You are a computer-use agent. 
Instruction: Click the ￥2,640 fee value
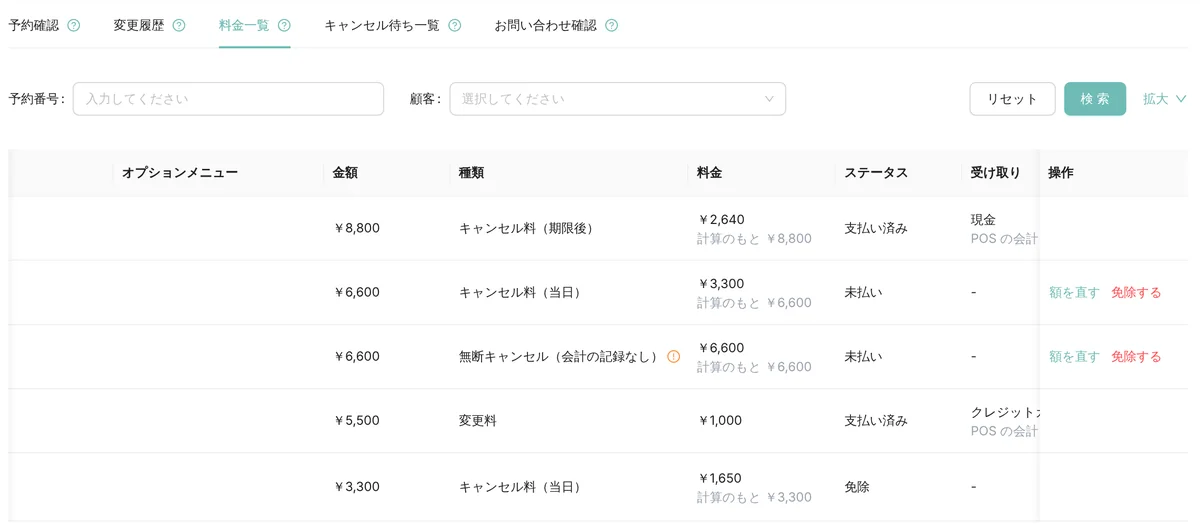(721, 220)
